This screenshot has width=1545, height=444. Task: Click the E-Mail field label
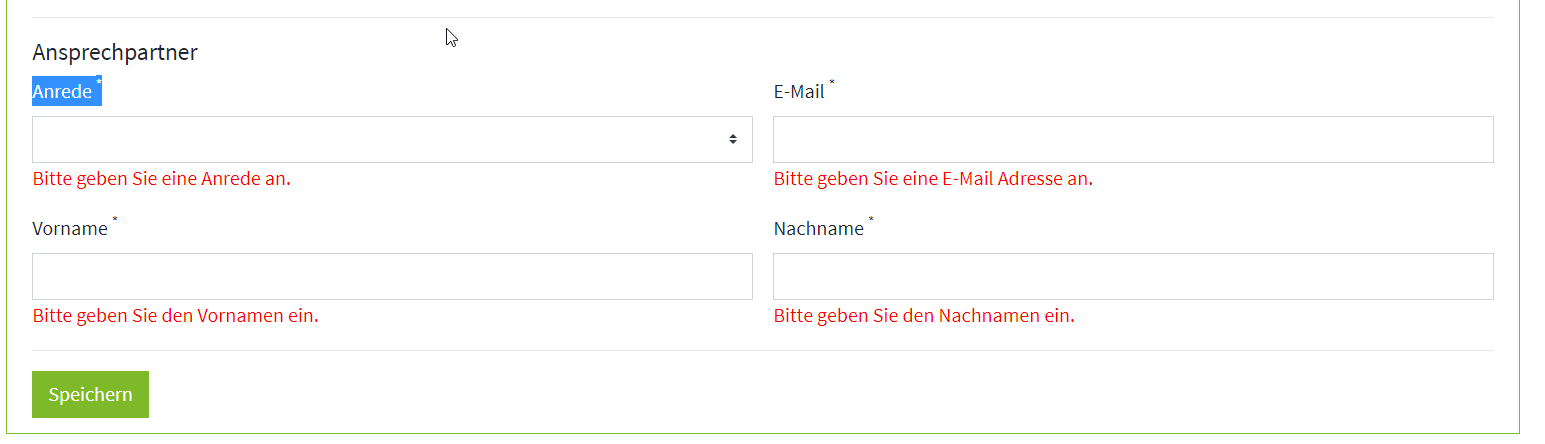pos(799,92)
